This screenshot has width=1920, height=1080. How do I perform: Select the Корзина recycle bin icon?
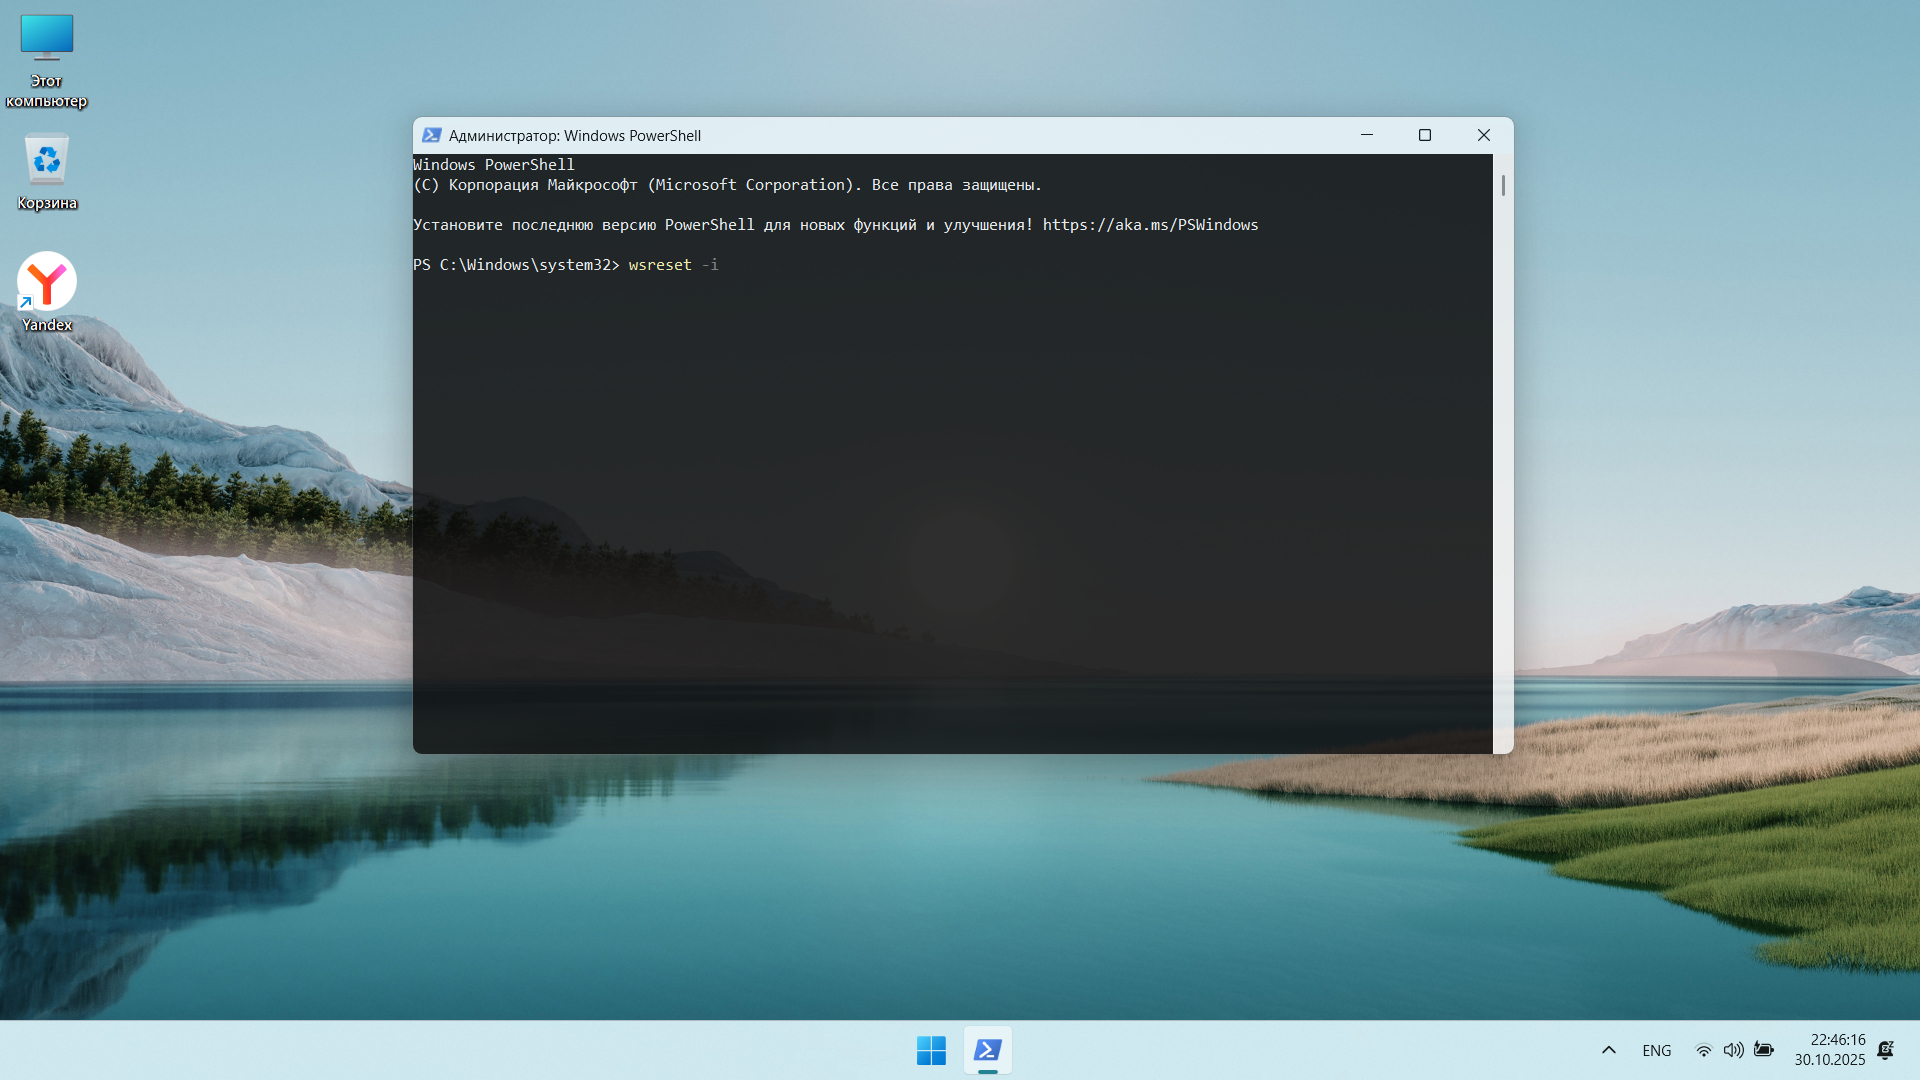(46, 162)
